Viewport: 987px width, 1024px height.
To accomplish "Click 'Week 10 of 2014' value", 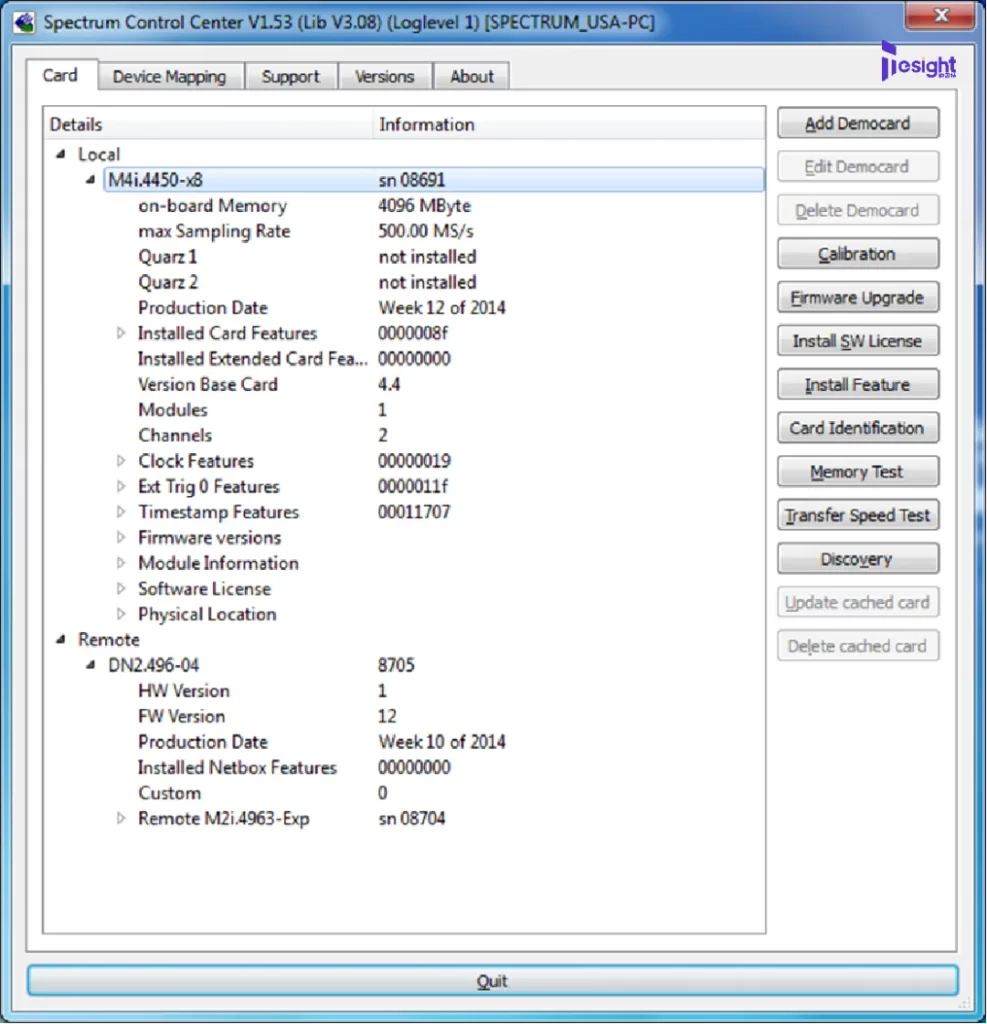I will pos(442,742).
